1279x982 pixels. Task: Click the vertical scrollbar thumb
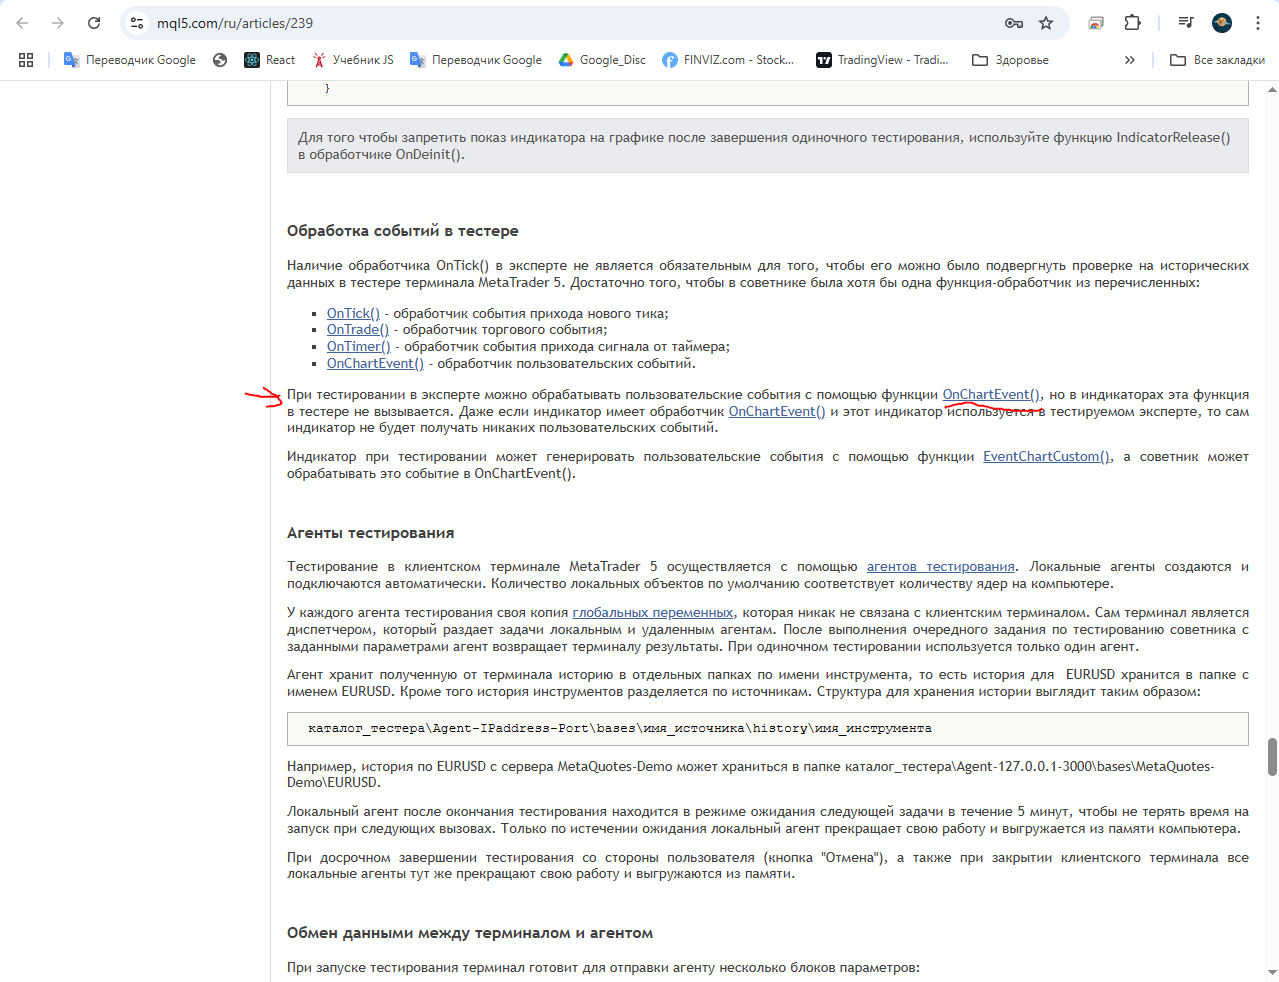pos(1272,757)
